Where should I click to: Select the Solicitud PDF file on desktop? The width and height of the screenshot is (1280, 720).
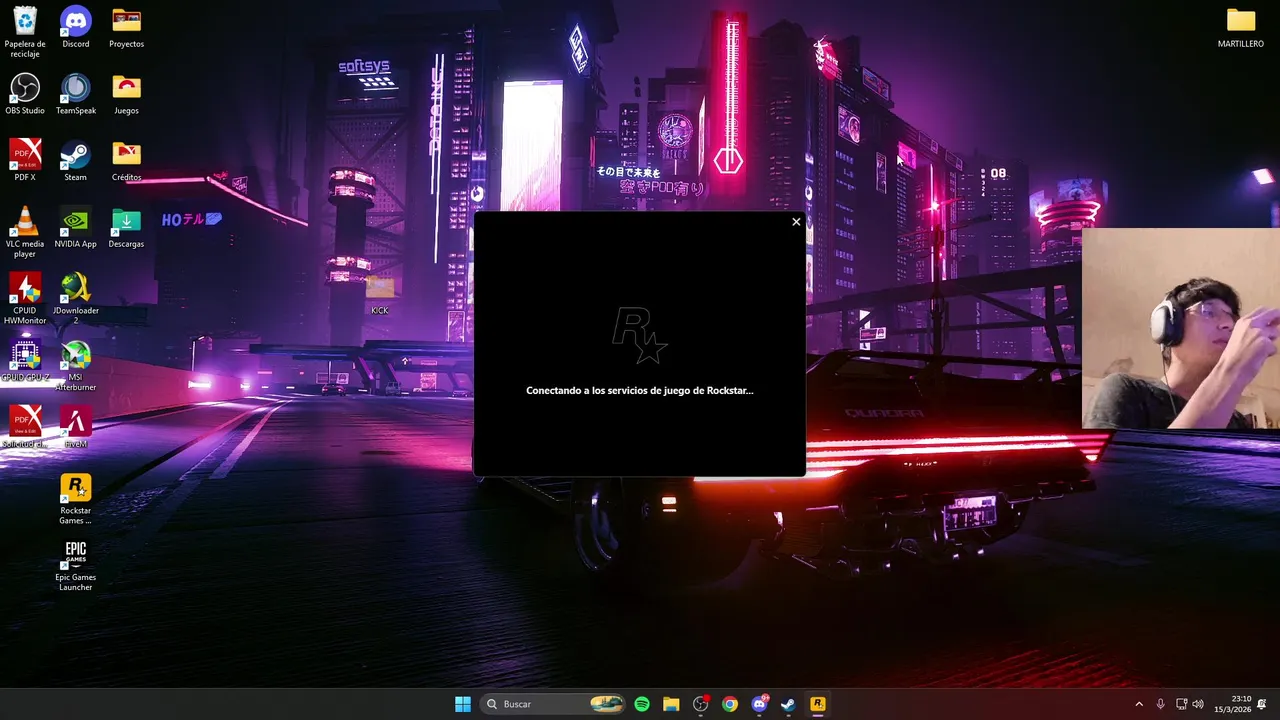[25, 427]
